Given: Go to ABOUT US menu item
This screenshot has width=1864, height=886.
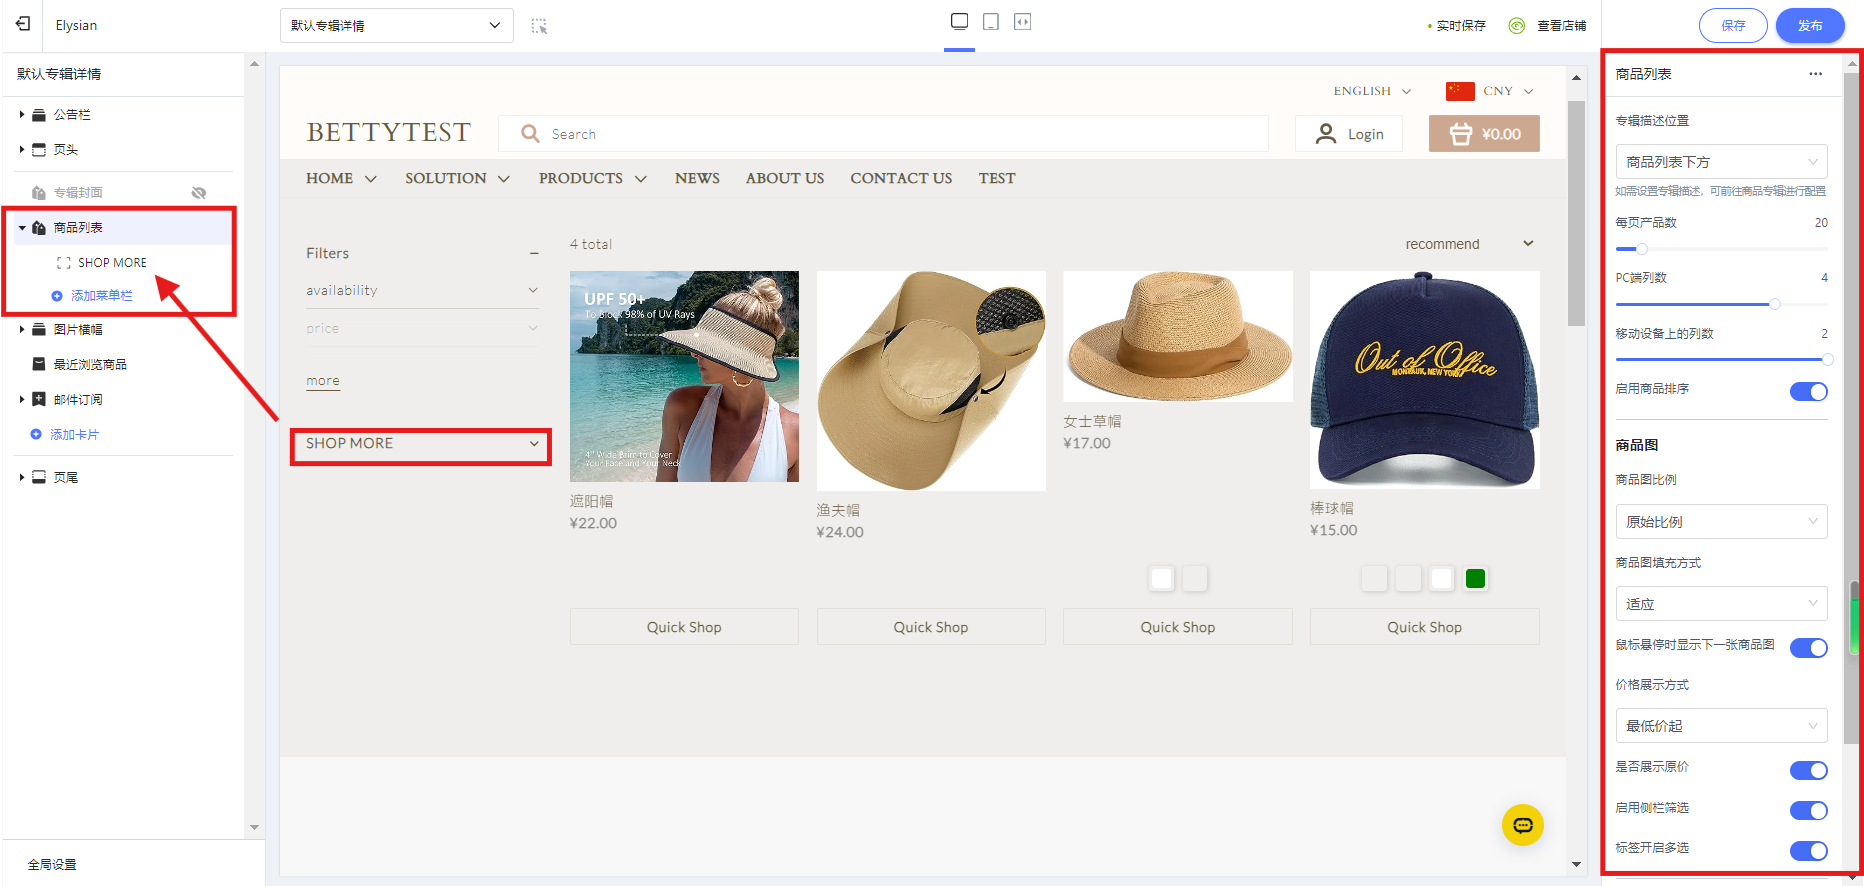Looking at the screenshot, I should coord(785,178).
